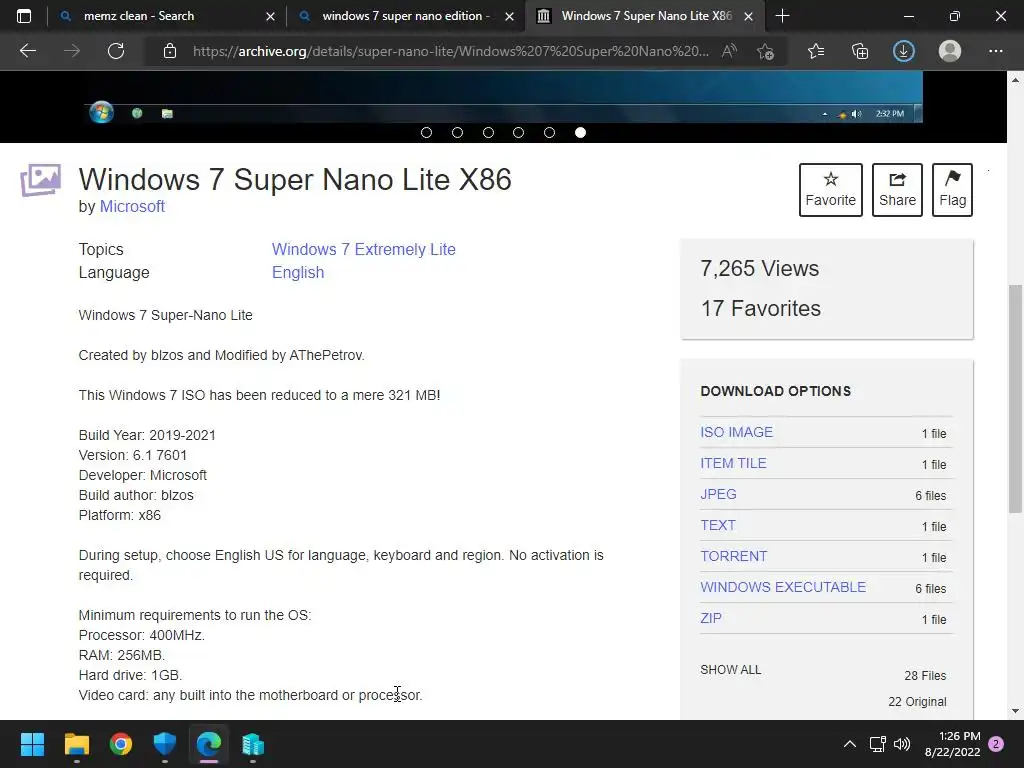Close the 'windows 7 super nano edition' tab
The image size is (1024, 768).
coord(509,16)
